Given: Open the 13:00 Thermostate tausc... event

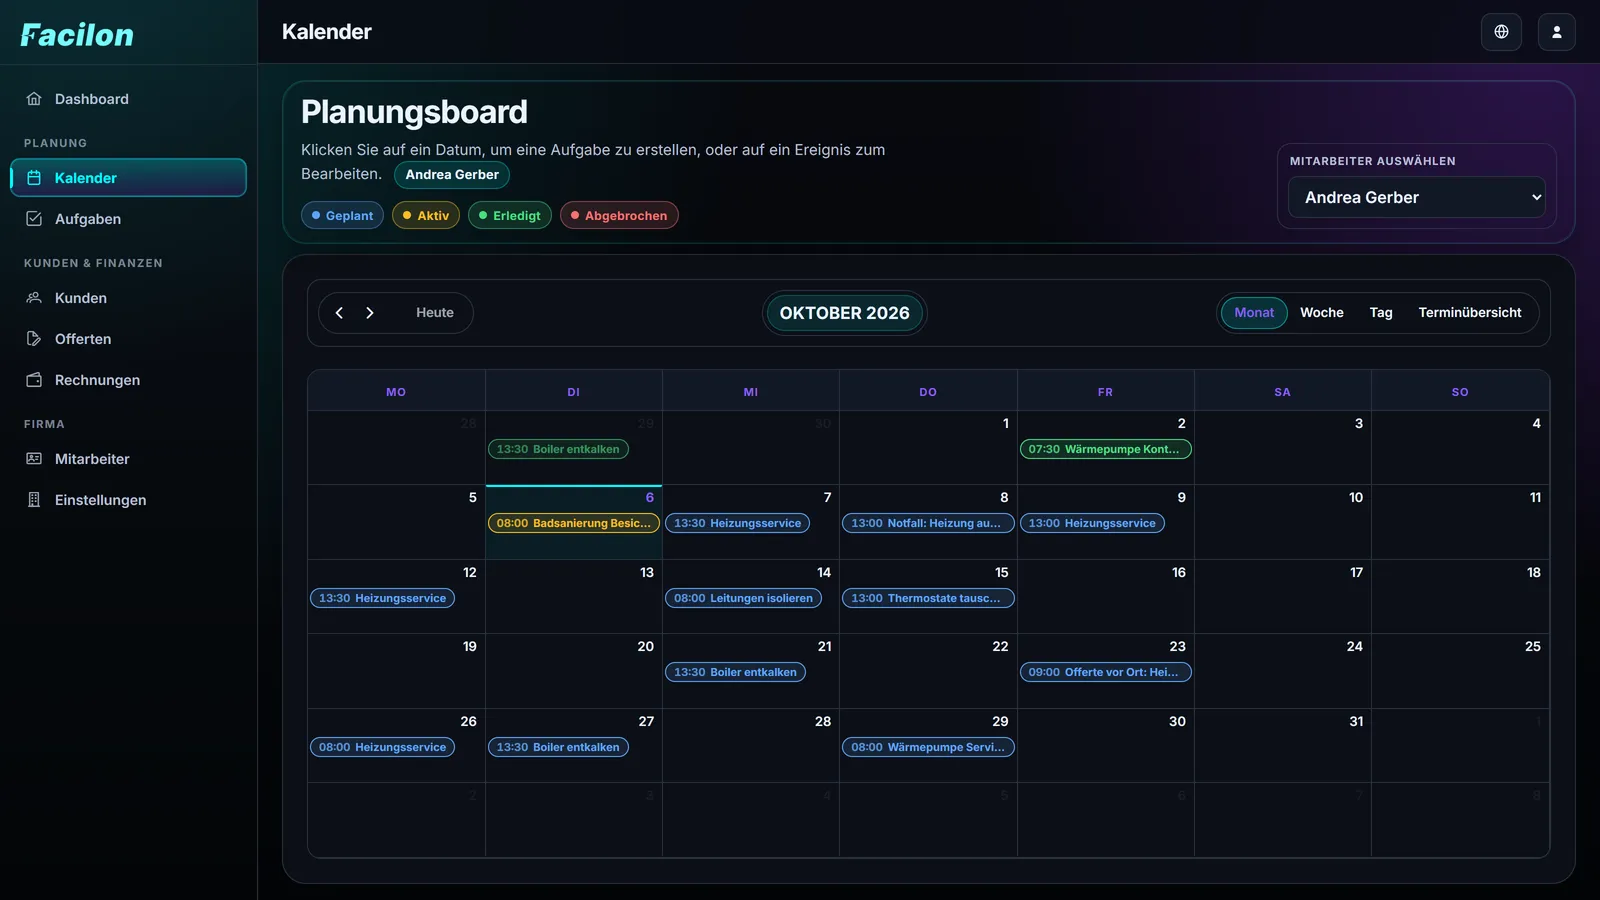Looking at the screenshot, I should point(928,598).
